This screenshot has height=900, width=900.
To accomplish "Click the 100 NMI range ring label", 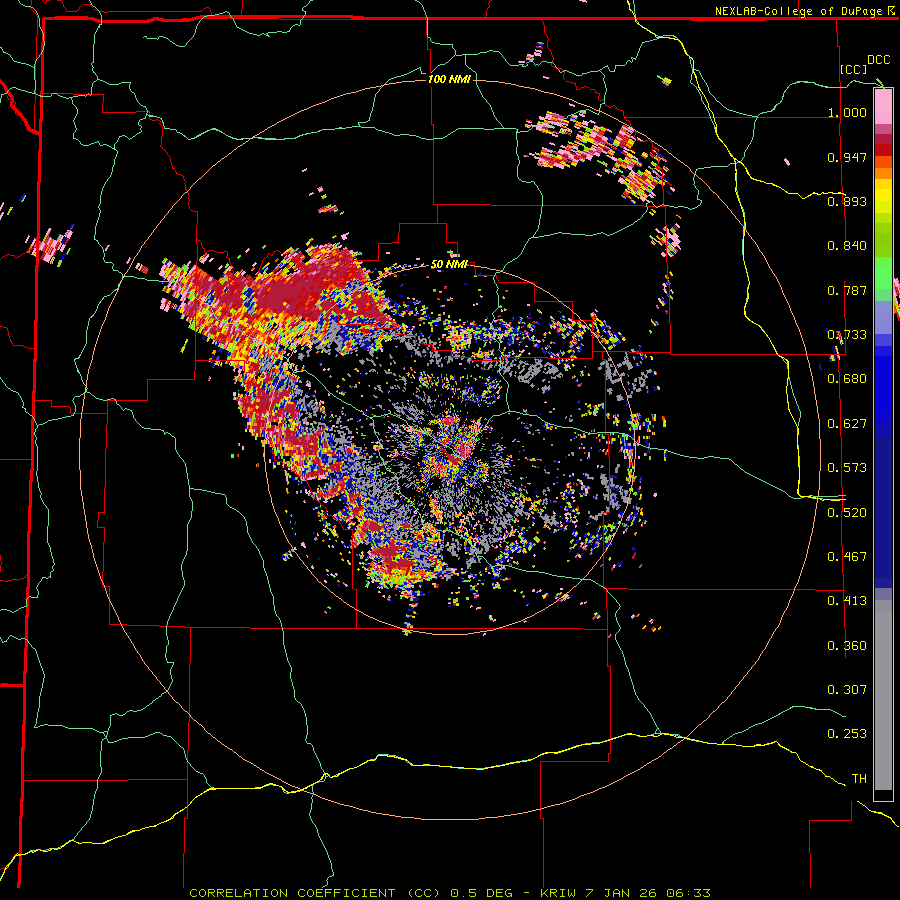I will coord(449,79).
